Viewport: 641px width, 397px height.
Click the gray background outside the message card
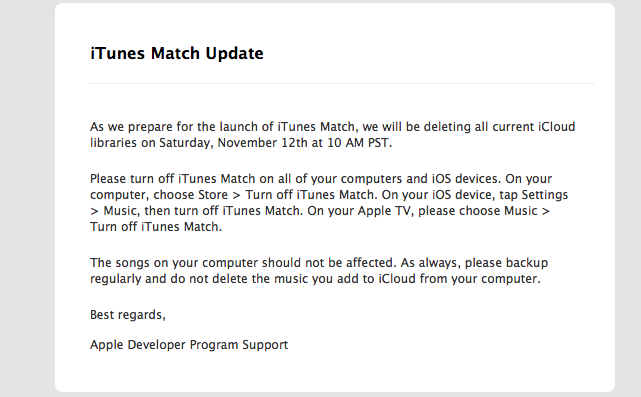(27, 198)
